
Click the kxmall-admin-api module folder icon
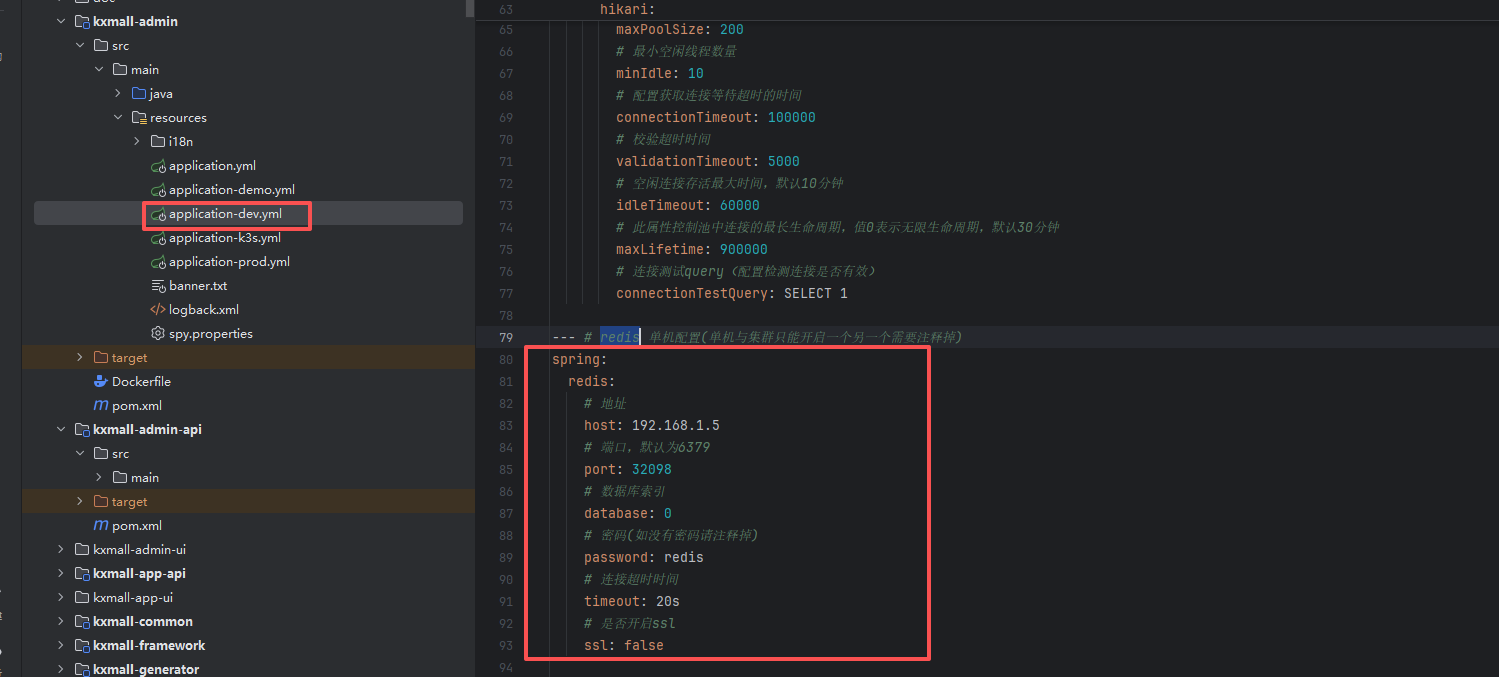pyautogui.click(x=81, y=430)
